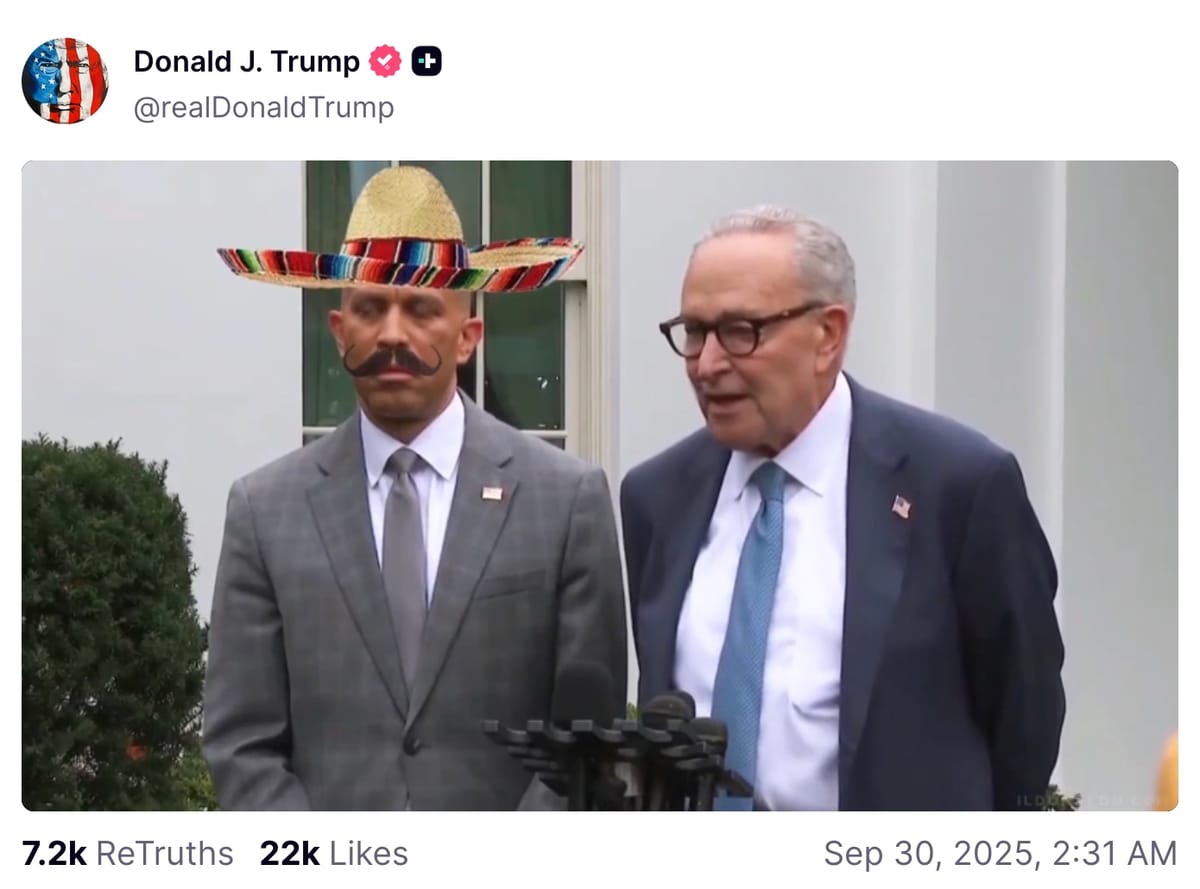Viewport: 1200px width, 889px height.
Task: Click the flag pin on gray suit
Action: coord(492,492)
